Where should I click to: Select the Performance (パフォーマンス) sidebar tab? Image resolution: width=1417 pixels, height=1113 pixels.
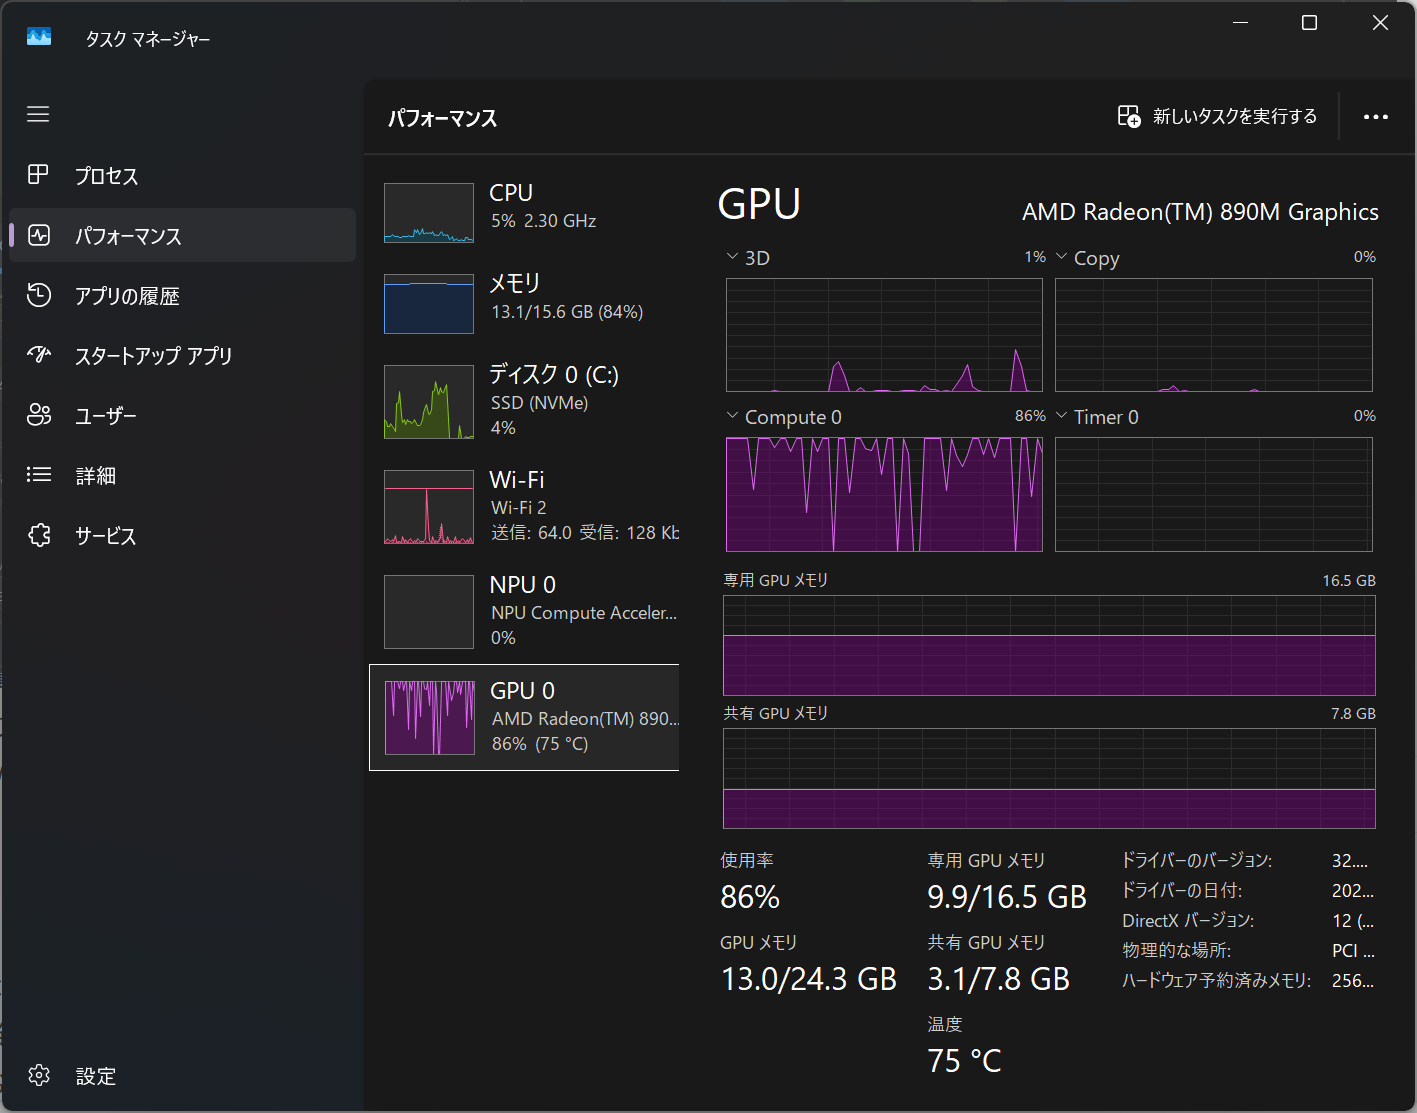(x=182, y=236)
